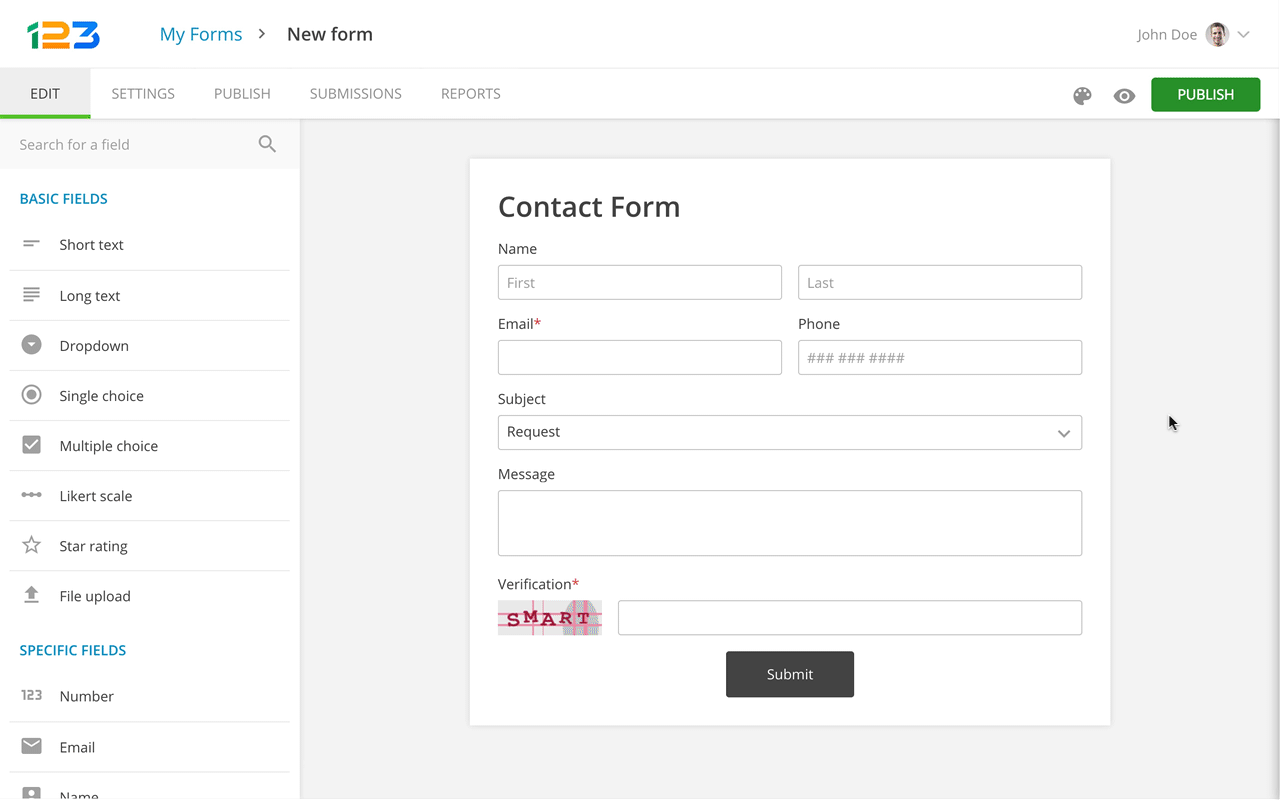Add an Email field from sidebar
This screenshot has height=800, width=1280.
(x=150, y=746)
